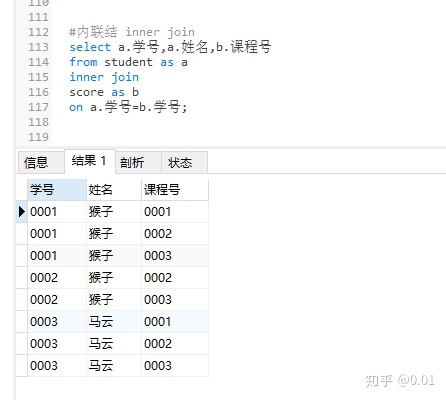Click 'student' in the from clause
Image resolution: width=446 pixels, height=400 pixels.
click(x=128, y=62)
